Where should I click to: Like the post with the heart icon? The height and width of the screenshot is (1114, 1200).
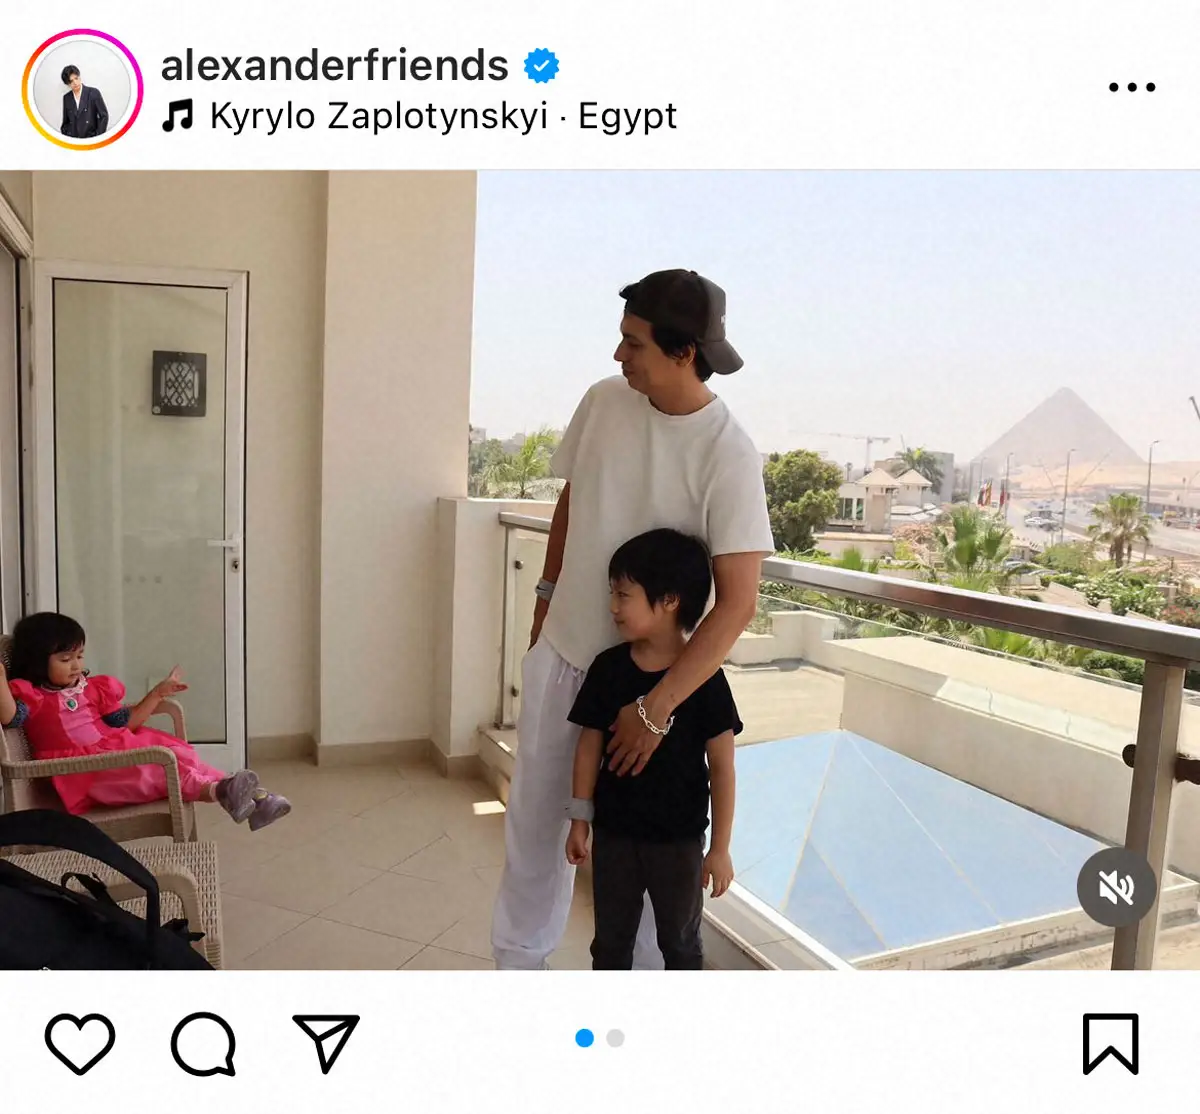(x=80, y=1044)
